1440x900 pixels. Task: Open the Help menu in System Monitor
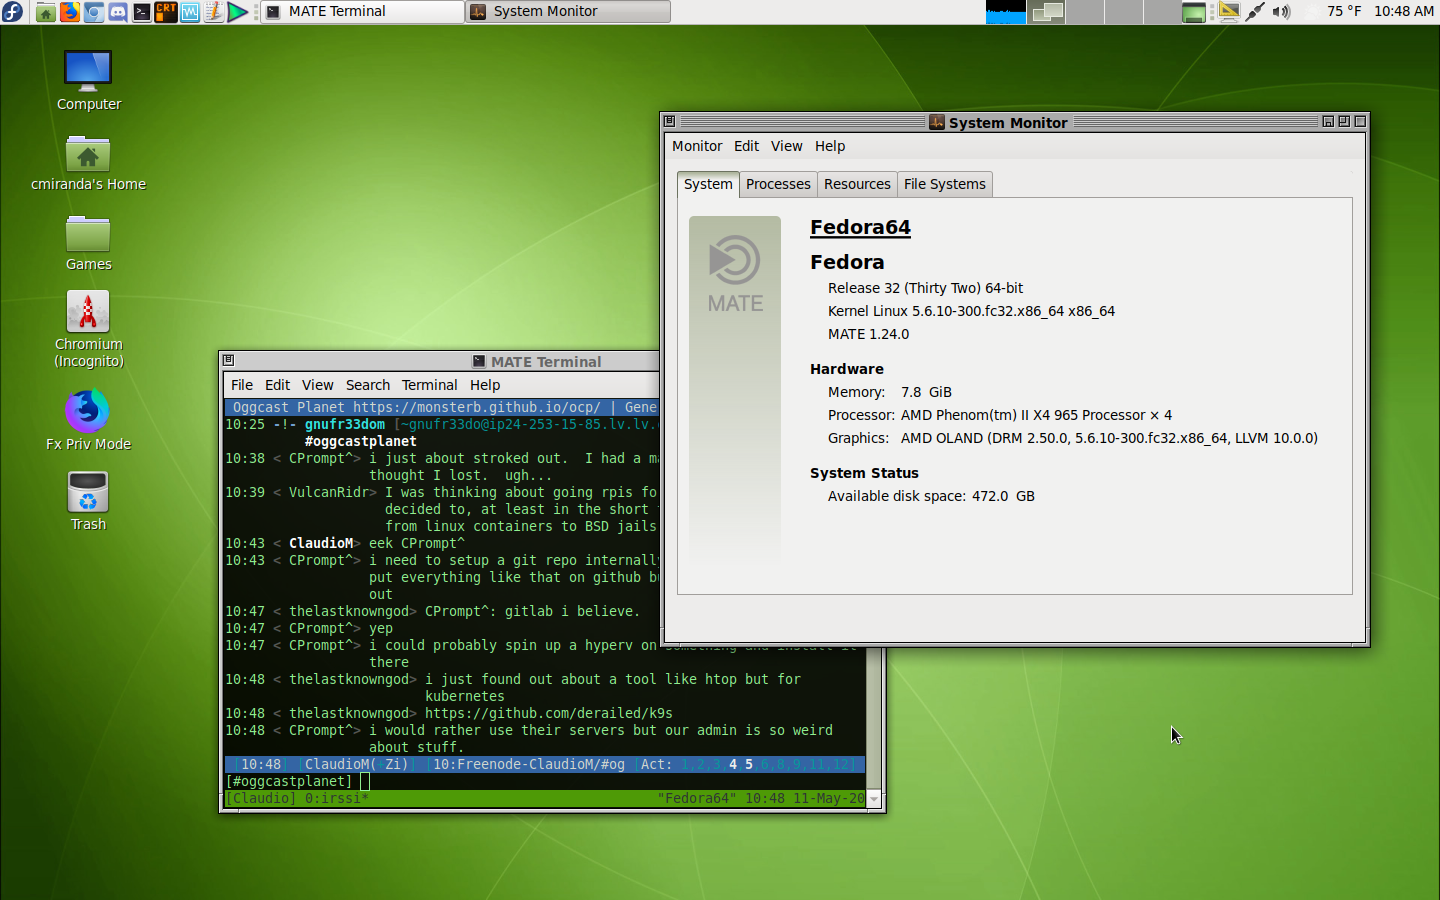click(830, 146)
